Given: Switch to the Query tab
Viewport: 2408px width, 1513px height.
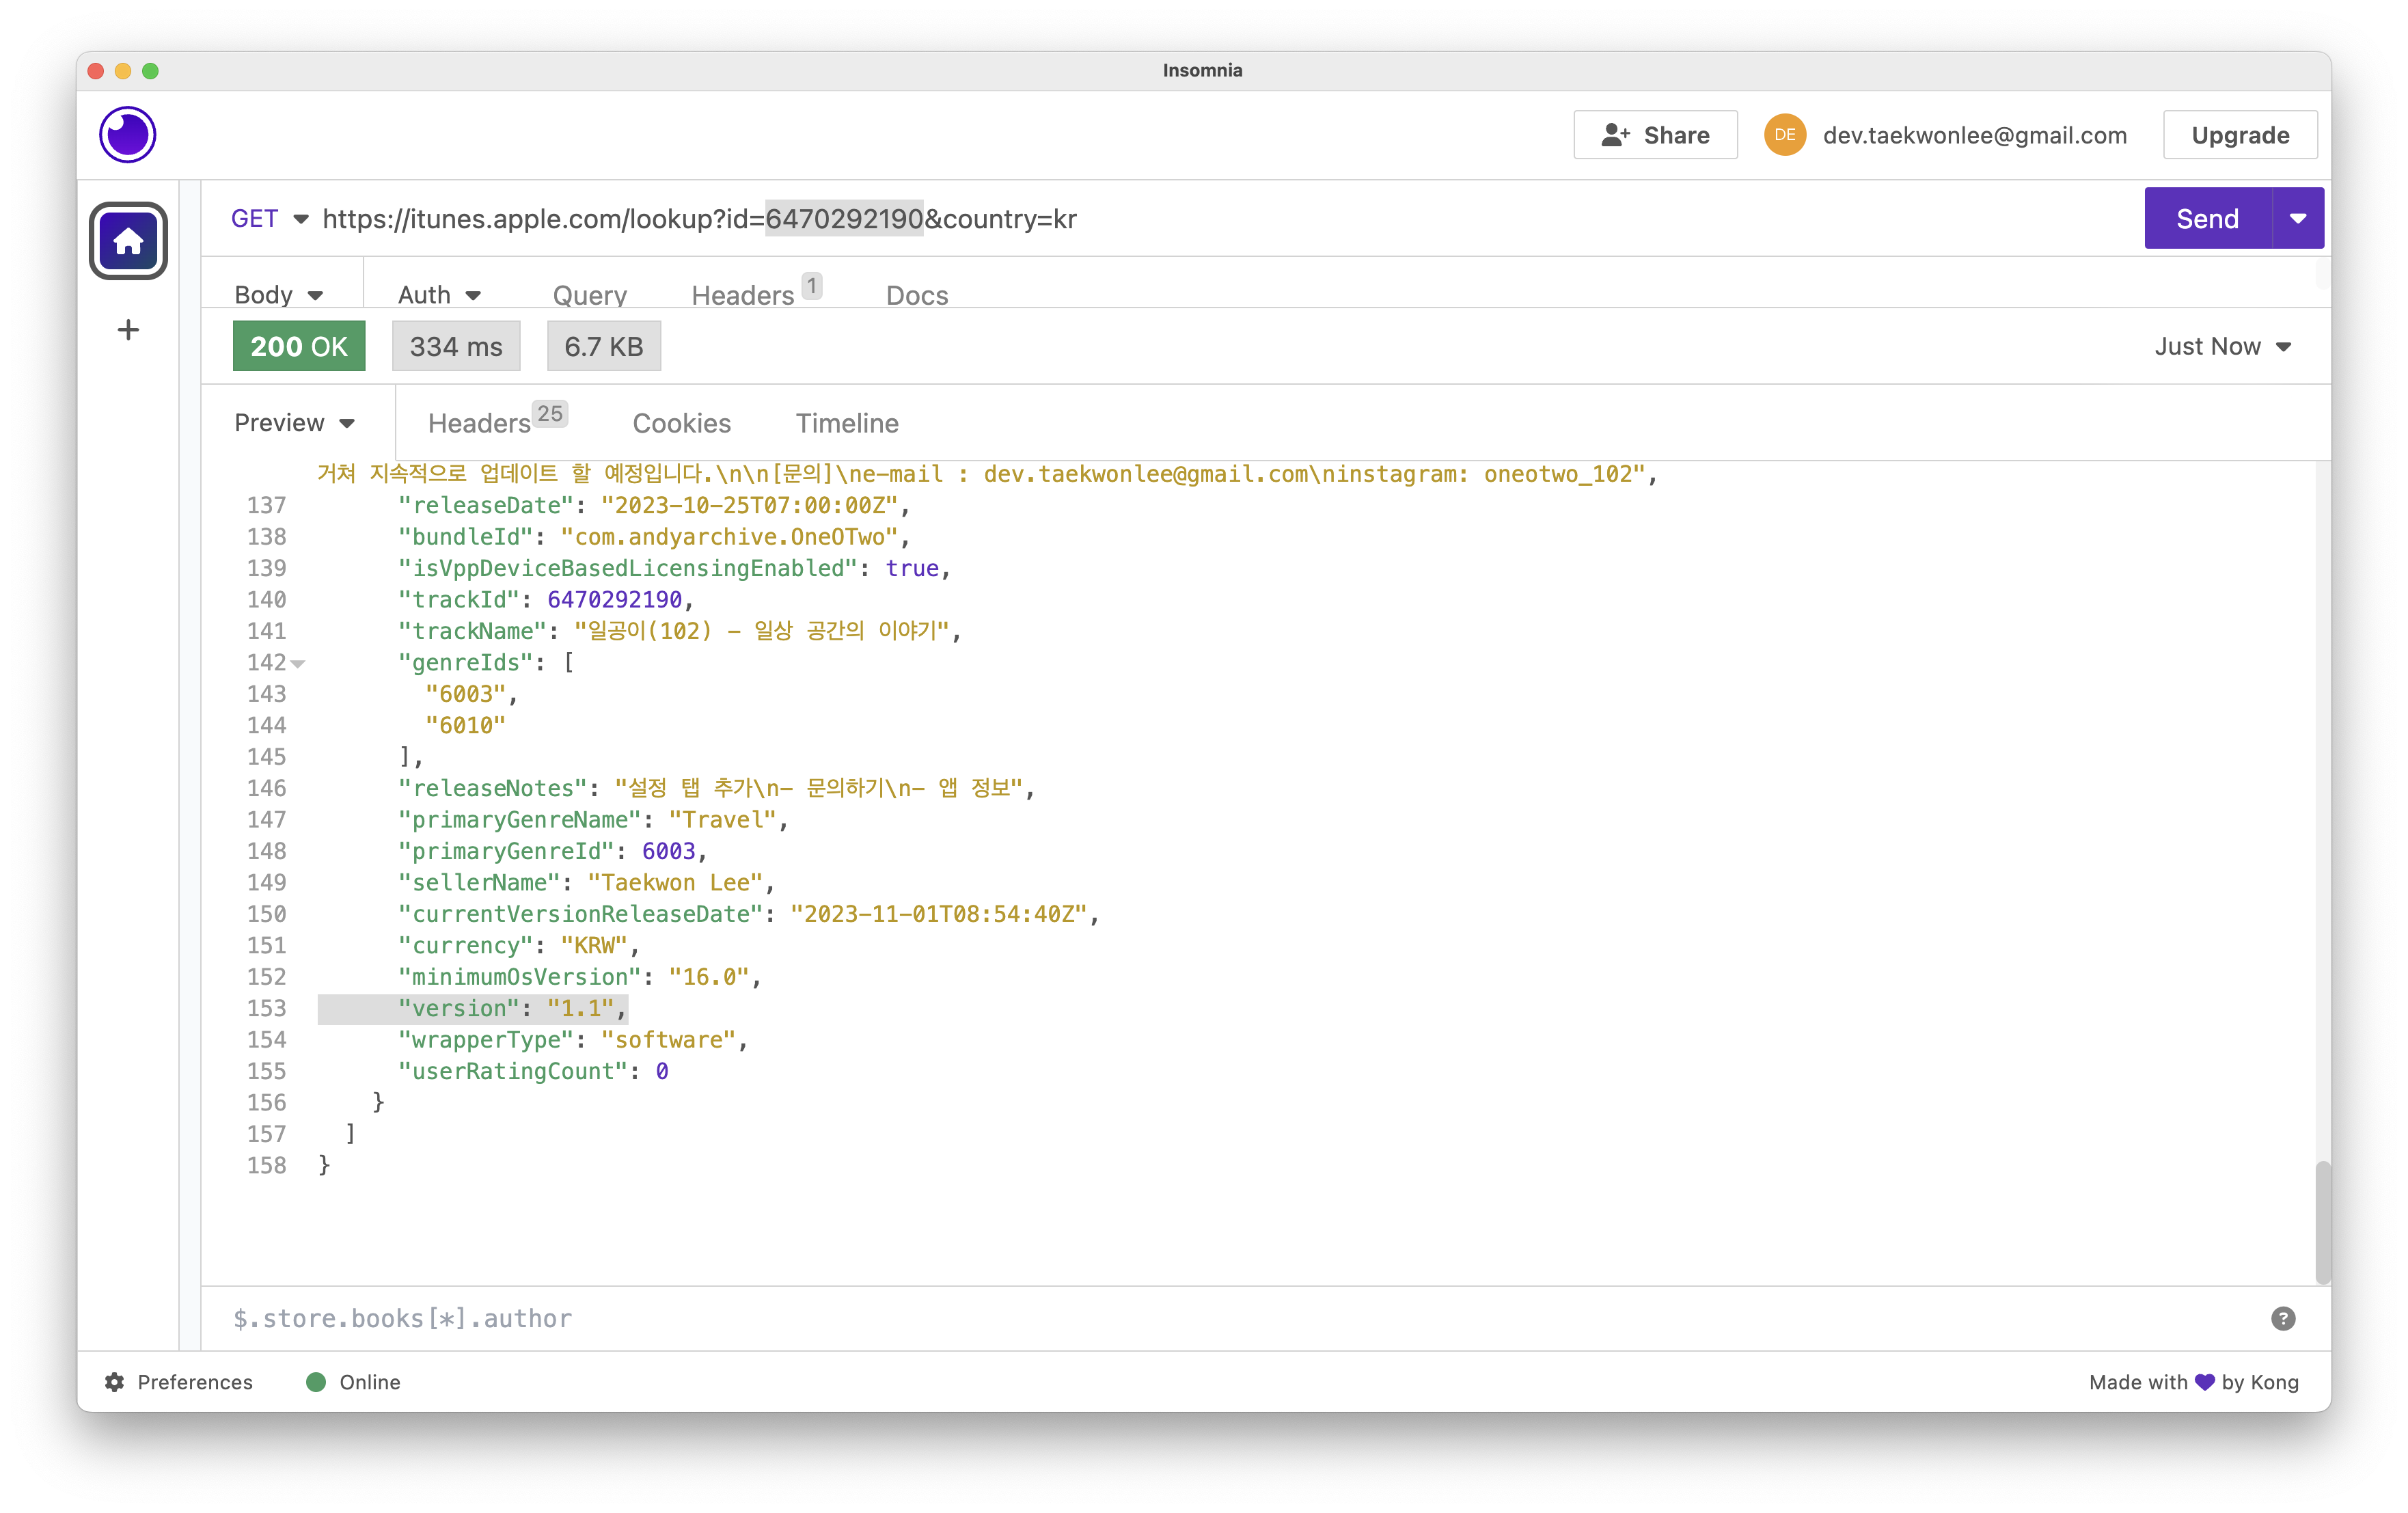Looking at the screenshot, I should [589, 295].
